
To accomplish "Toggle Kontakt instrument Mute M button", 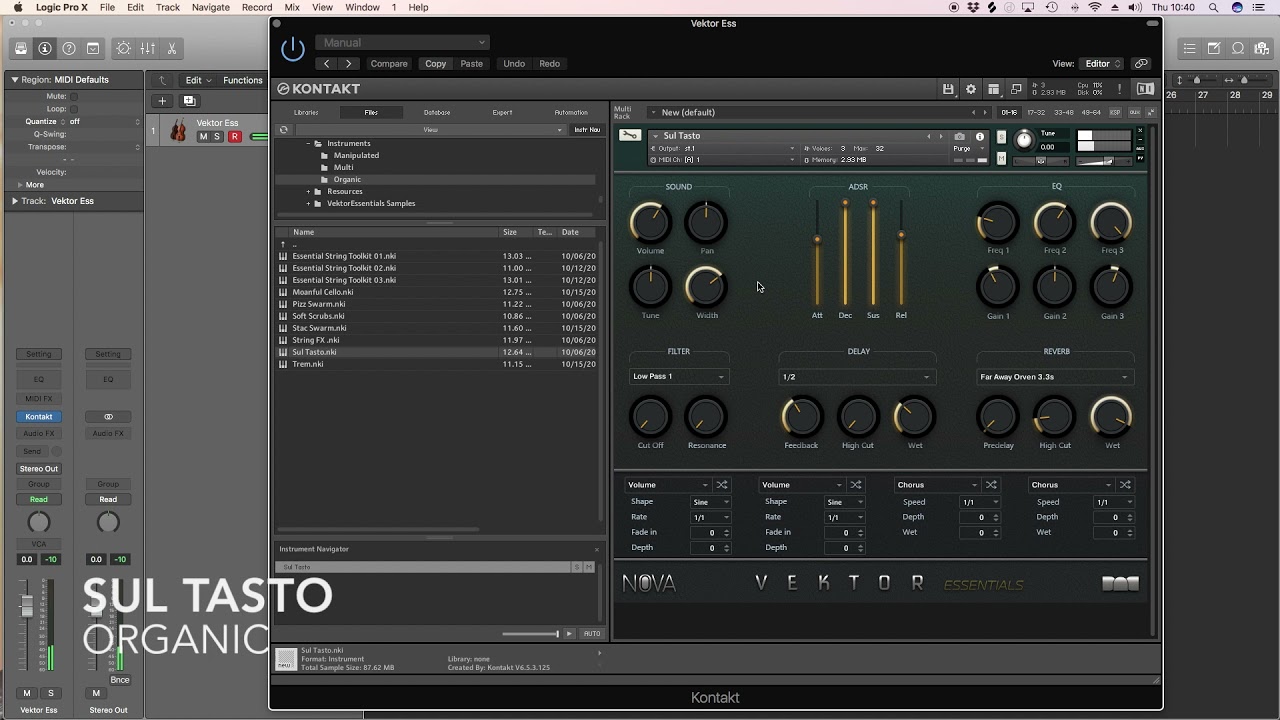I will point(1001,158).
